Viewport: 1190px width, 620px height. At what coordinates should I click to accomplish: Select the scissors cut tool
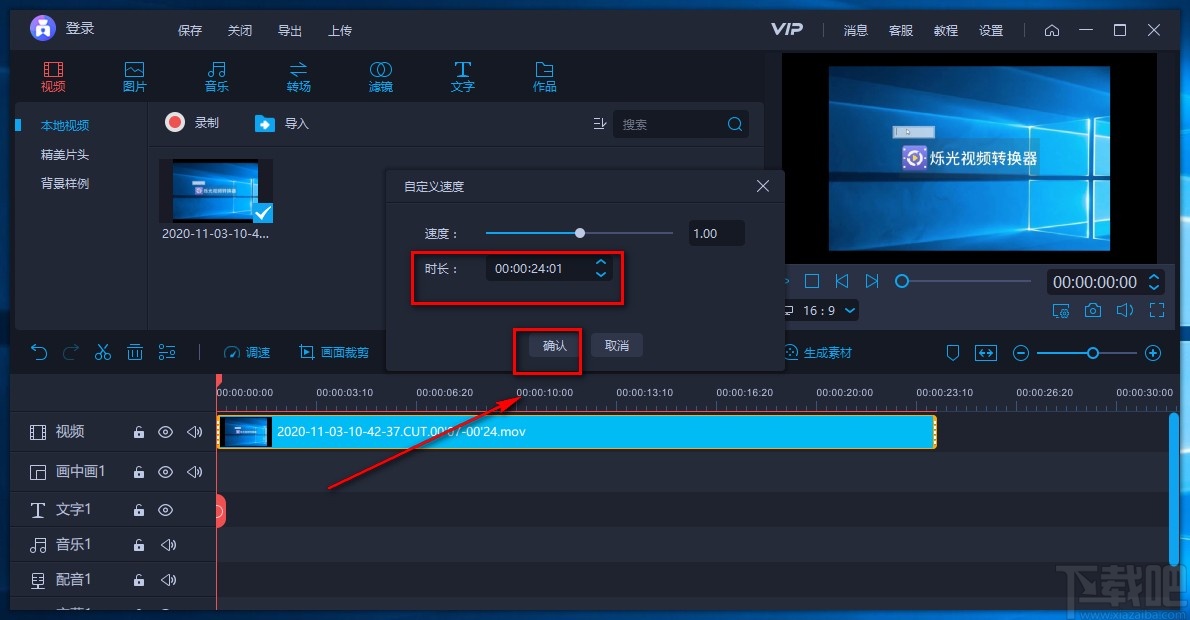pyautogui.click(x=102, y=352)
